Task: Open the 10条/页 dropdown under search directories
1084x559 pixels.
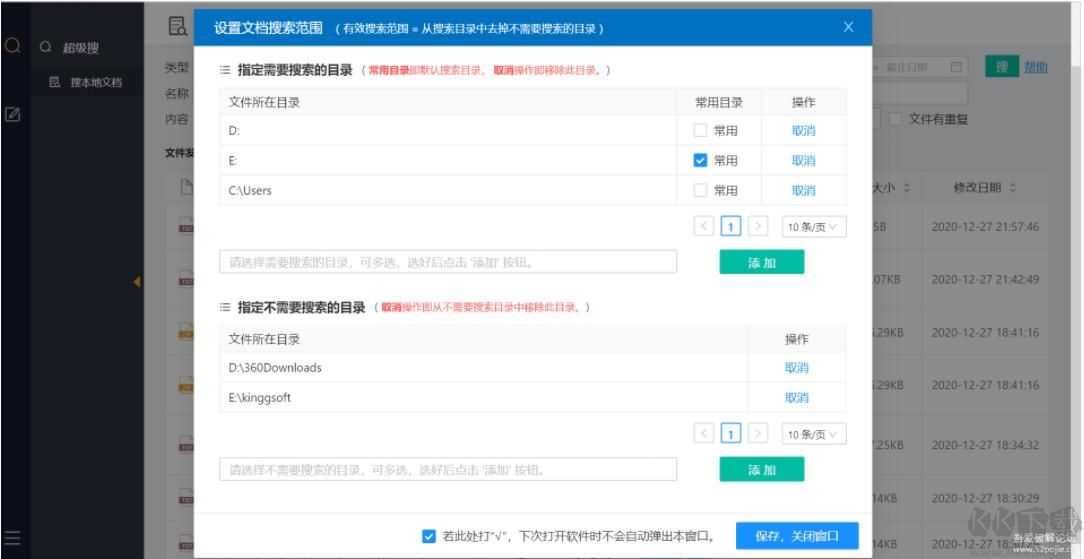Action: tap(811, 227)
